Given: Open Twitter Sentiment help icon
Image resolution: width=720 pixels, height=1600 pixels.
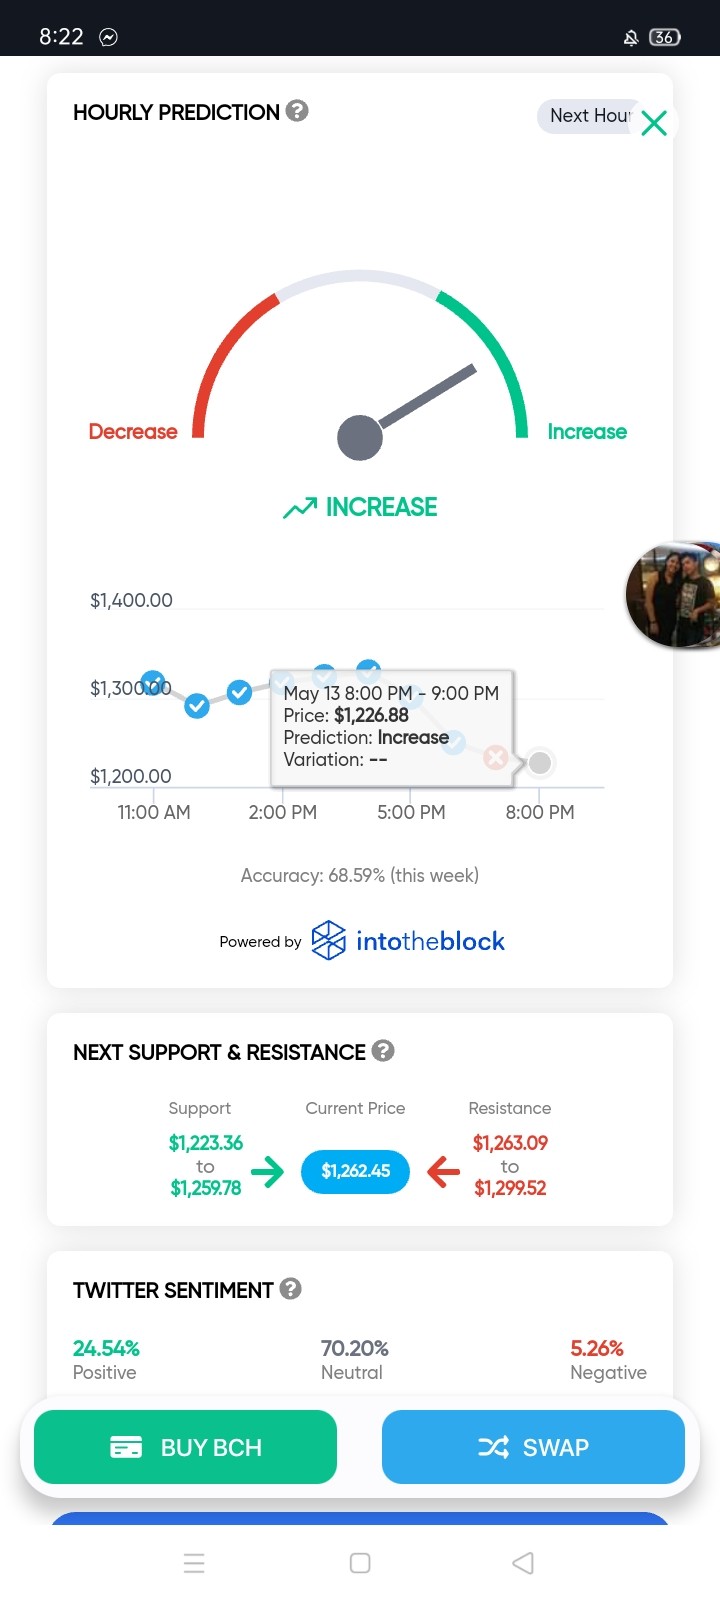Looking at the screenshot, I should pyautogui.click(x=291, y=1289).
